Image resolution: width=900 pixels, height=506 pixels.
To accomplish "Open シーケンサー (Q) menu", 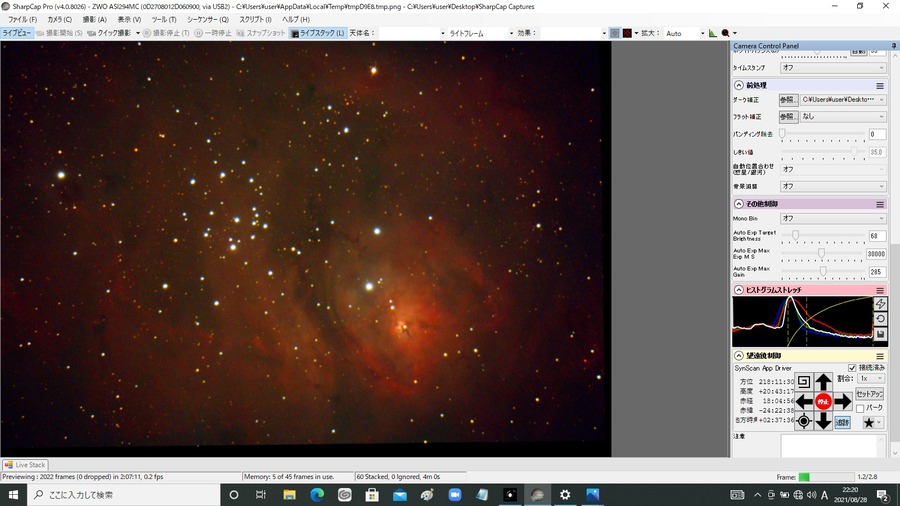I will point(208,20).
